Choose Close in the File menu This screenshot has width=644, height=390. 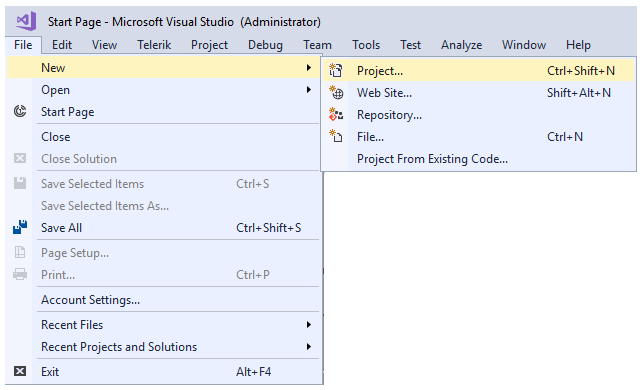(163, 137)
